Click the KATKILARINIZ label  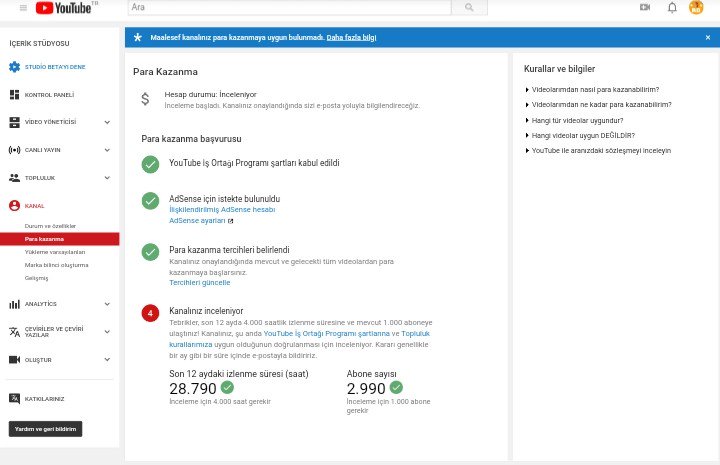click(x=45, y=399)
